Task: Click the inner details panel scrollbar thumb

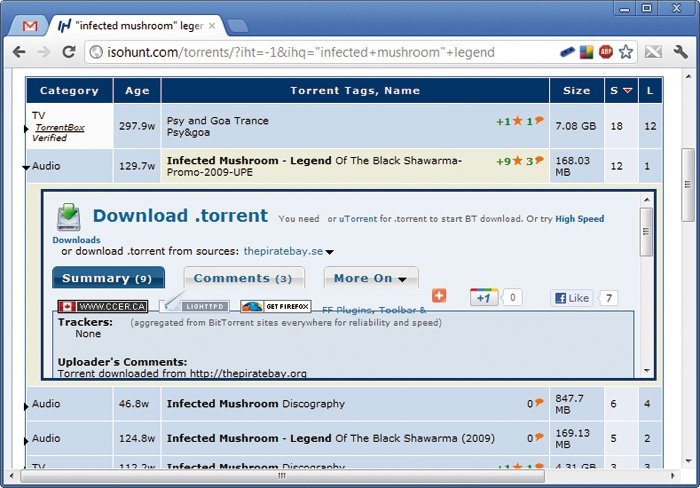Action: click(646, 231)
